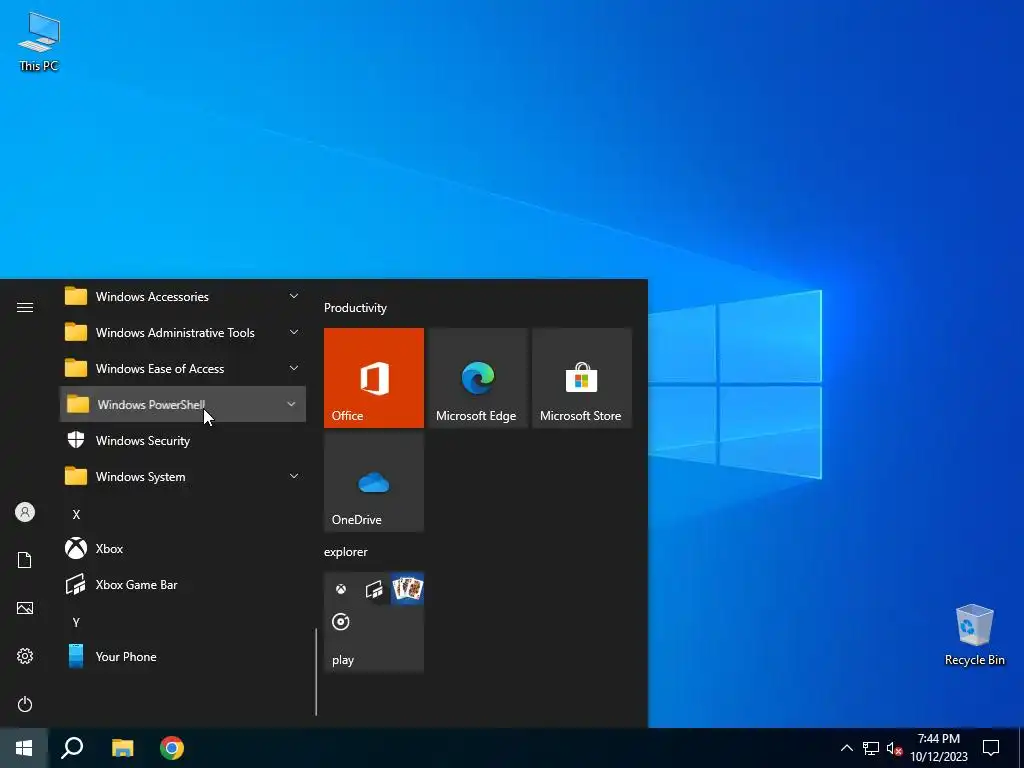Viewport: 1024px width, 768px height.
Task: Click the X letter header in app list
Action: tap(76, 515)
